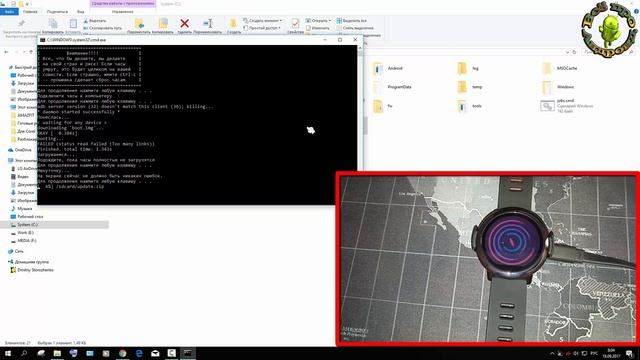Screen dimensions: 640x360
Task: Open the File (Файл) ribbon tab
Action: tap(9, 12)
